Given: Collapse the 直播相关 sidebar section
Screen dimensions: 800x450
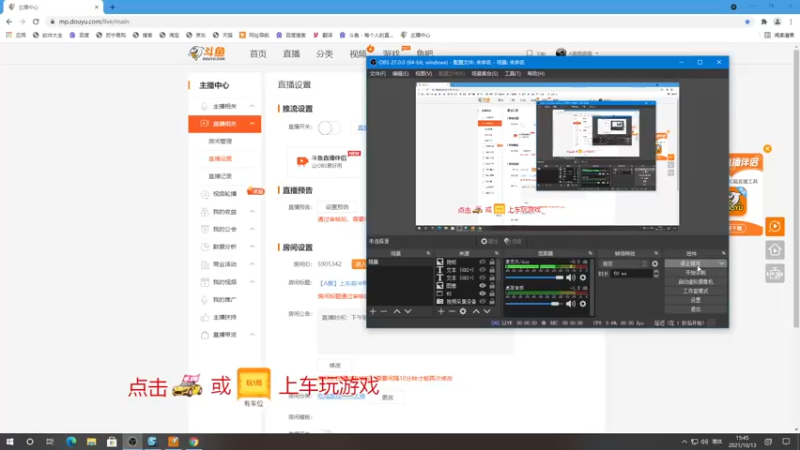Looking at the screenshot, I should (252, 123).
